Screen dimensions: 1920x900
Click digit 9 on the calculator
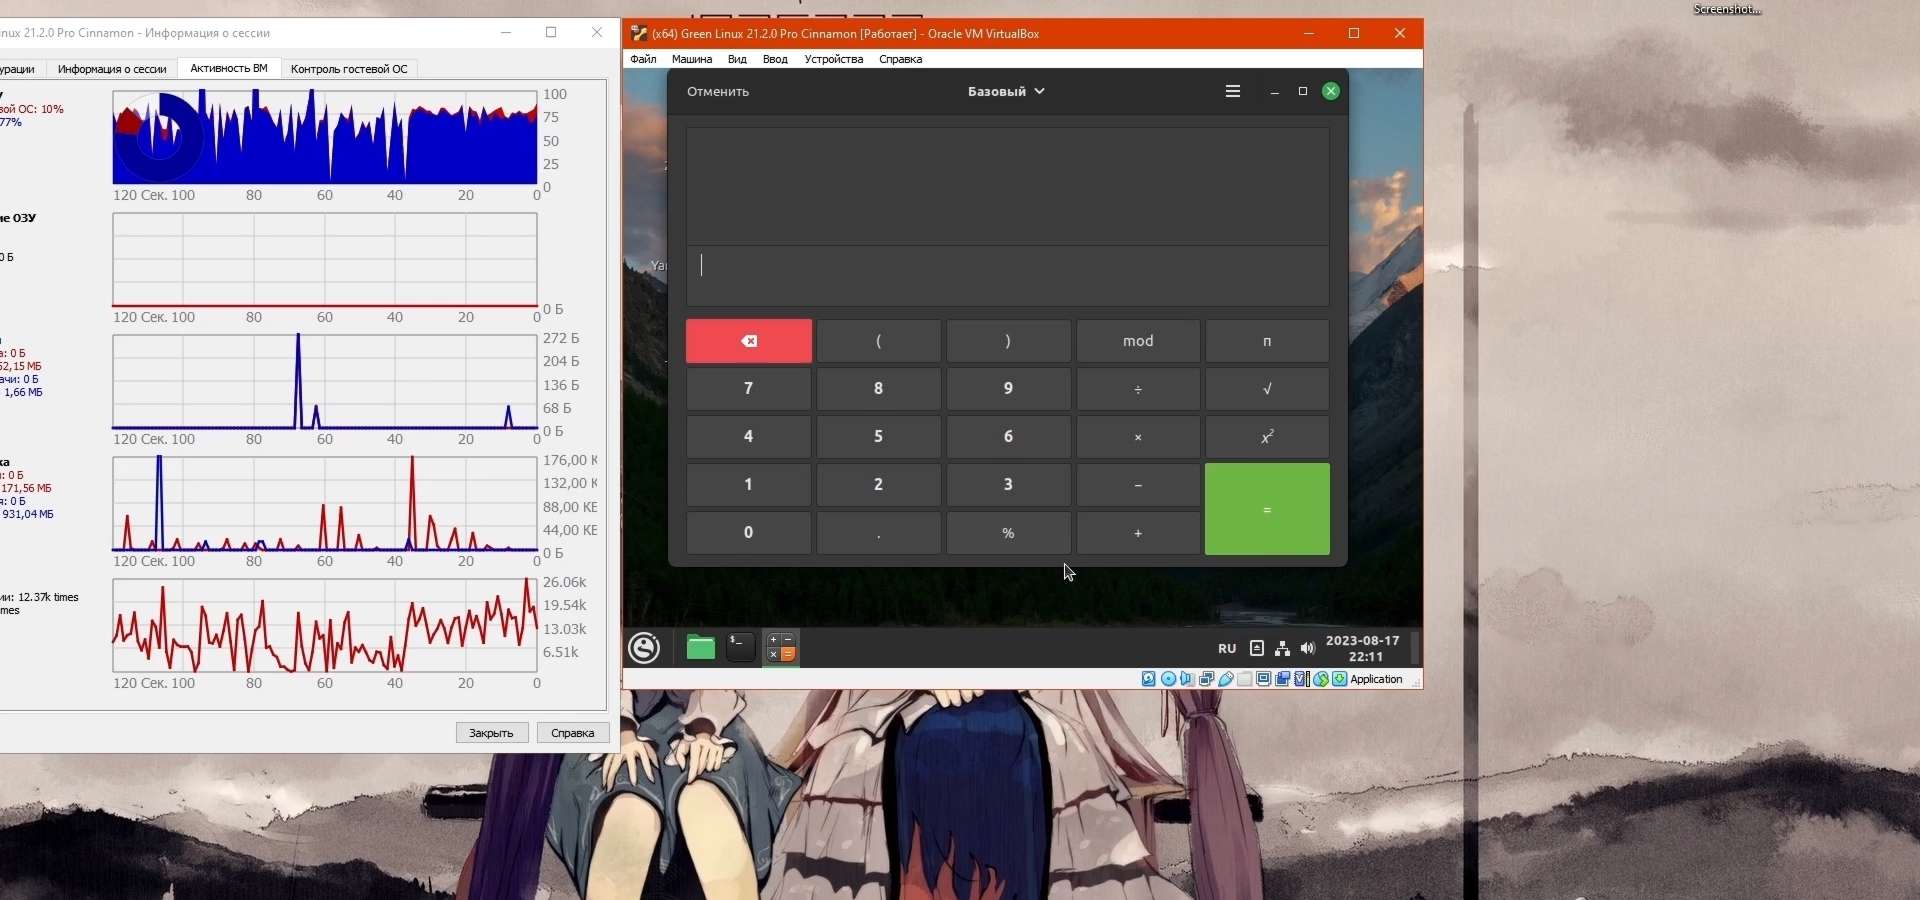pos(1008,389)
